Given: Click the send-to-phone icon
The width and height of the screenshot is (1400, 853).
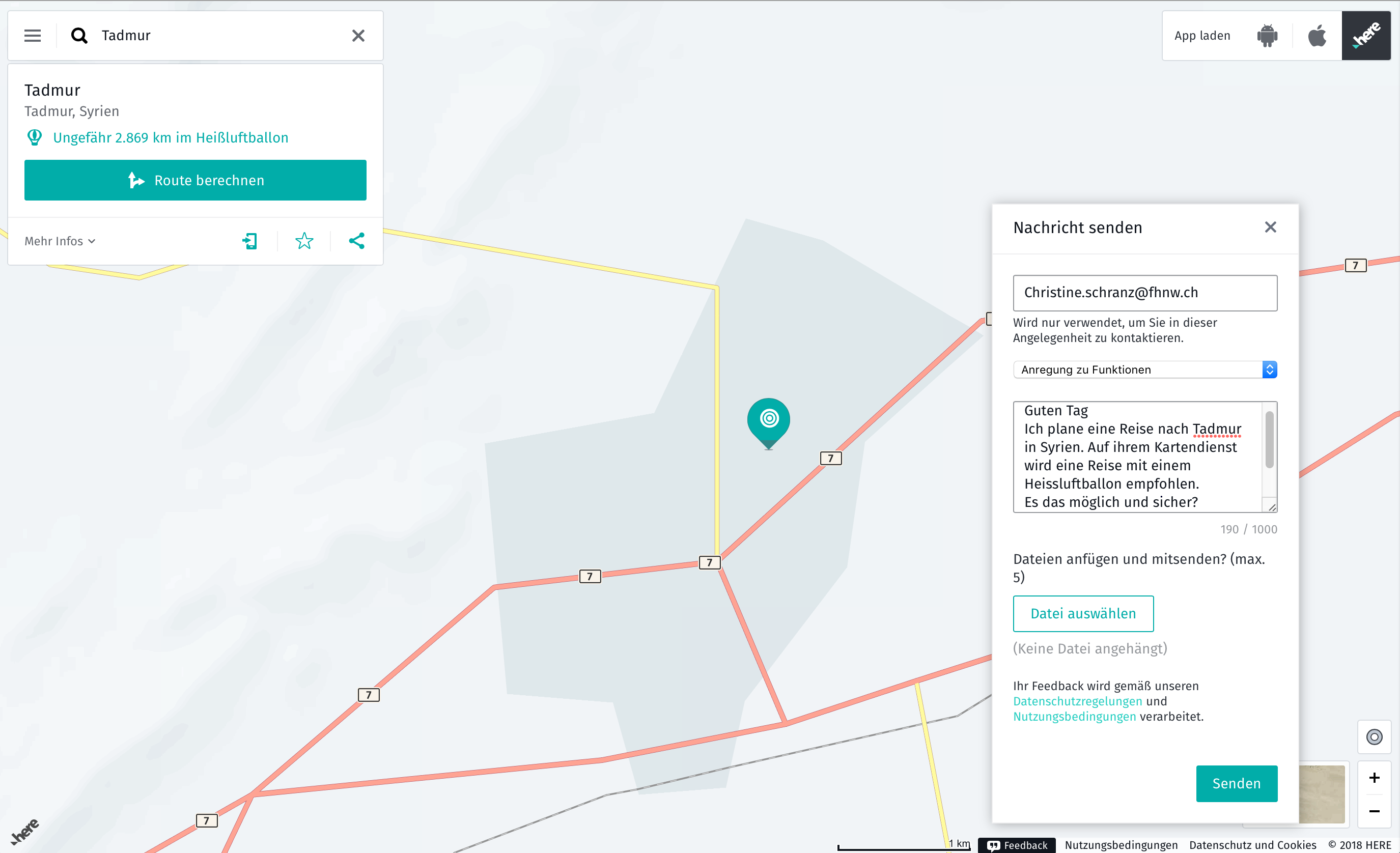Looking at the screenshot, I should point(250,241).
